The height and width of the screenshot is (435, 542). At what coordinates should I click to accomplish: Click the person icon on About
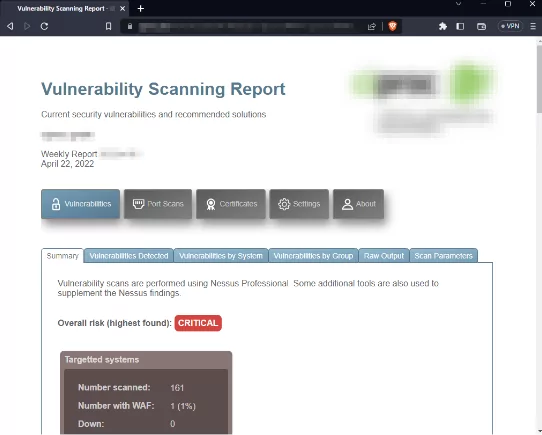[x=347, y=204]
